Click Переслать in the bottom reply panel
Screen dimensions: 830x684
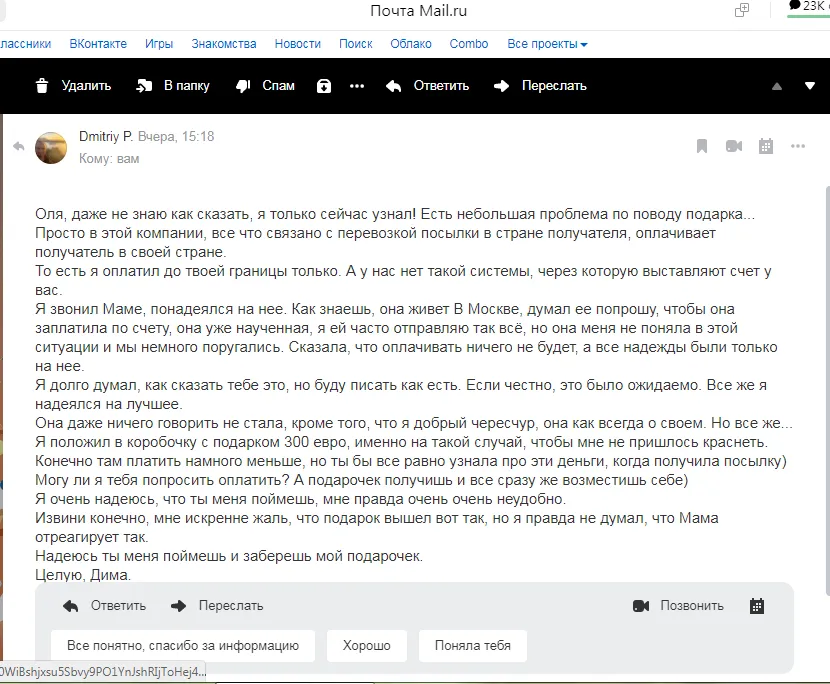coord(231,606)
